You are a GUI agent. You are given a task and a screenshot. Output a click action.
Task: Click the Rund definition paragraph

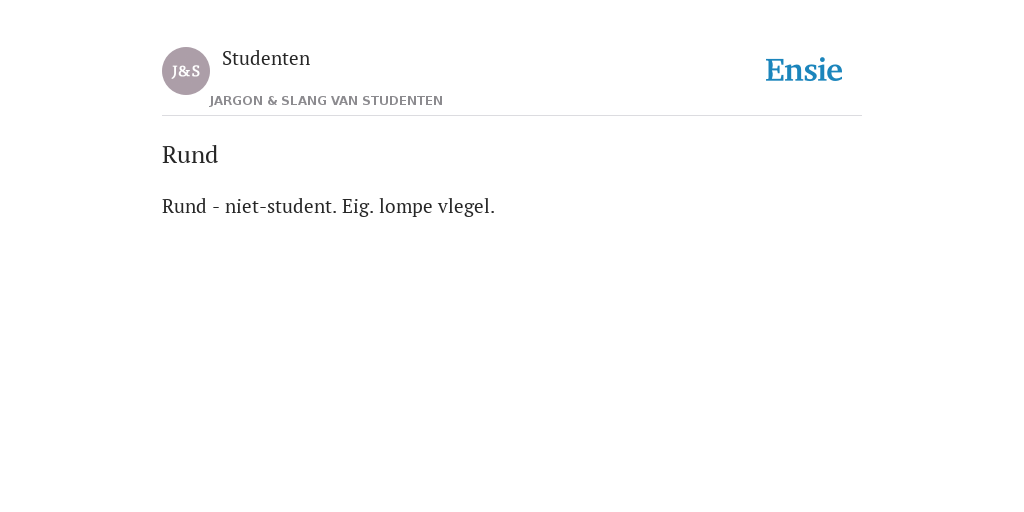coord(328,206)
